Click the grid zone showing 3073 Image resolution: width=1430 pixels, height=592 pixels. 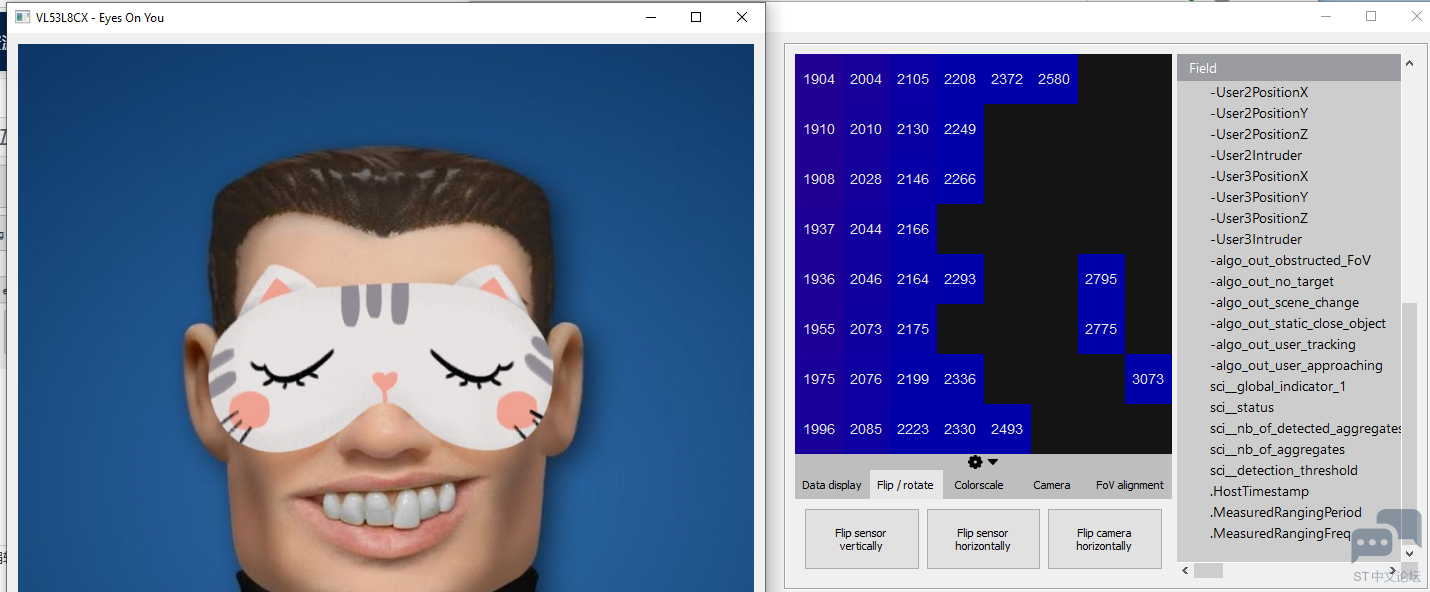[x=1147, y=379]
